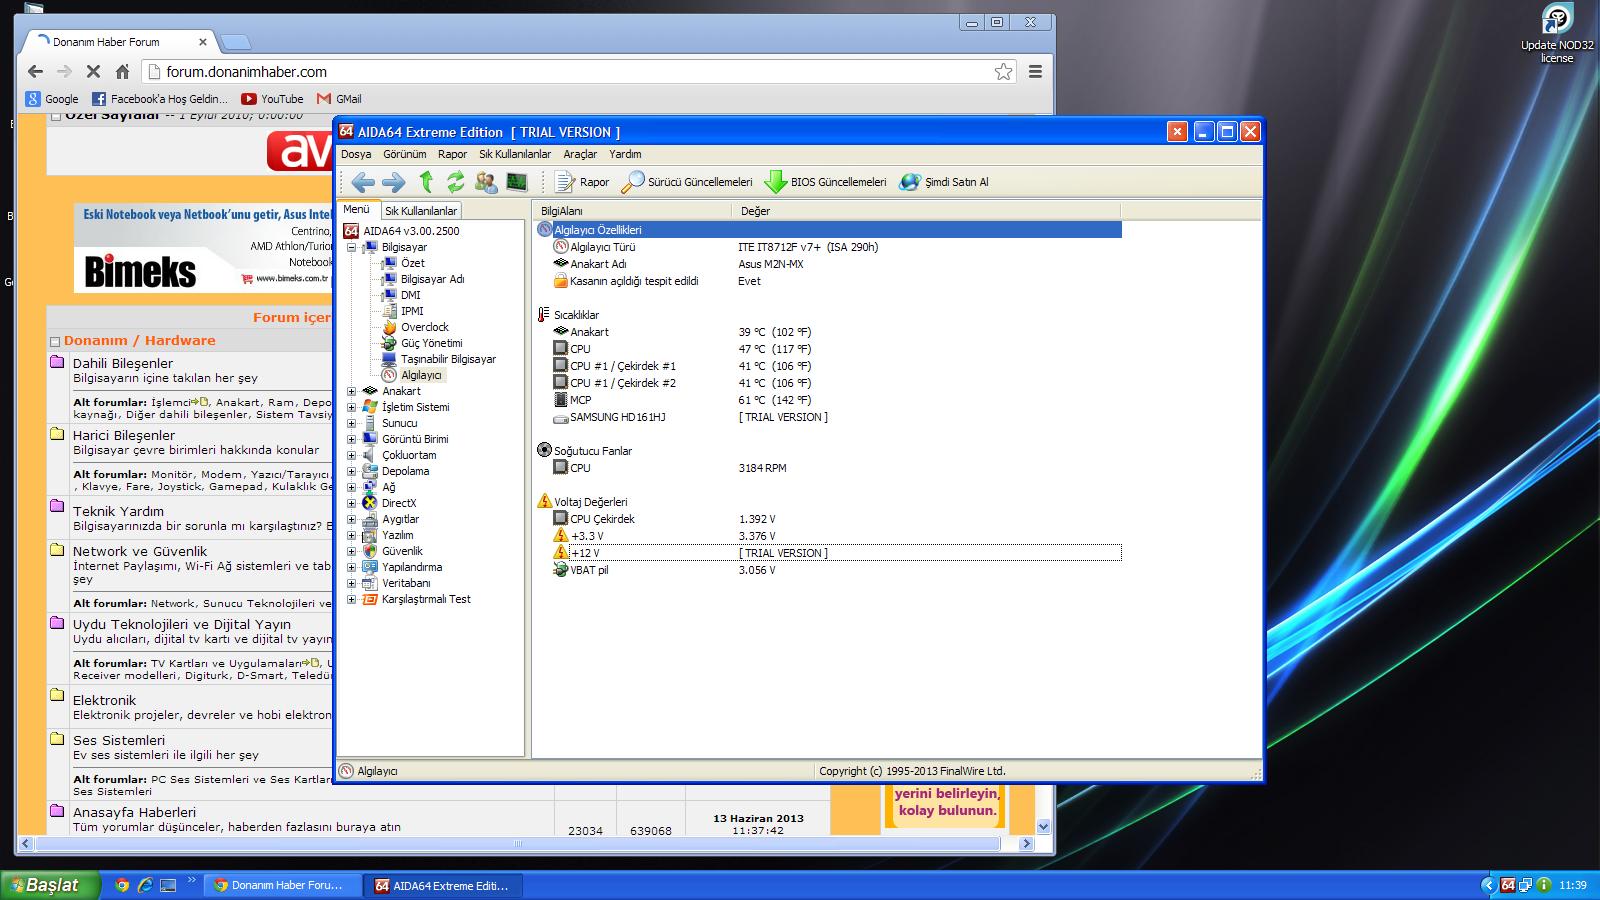Select Ağ tree item

388,487
